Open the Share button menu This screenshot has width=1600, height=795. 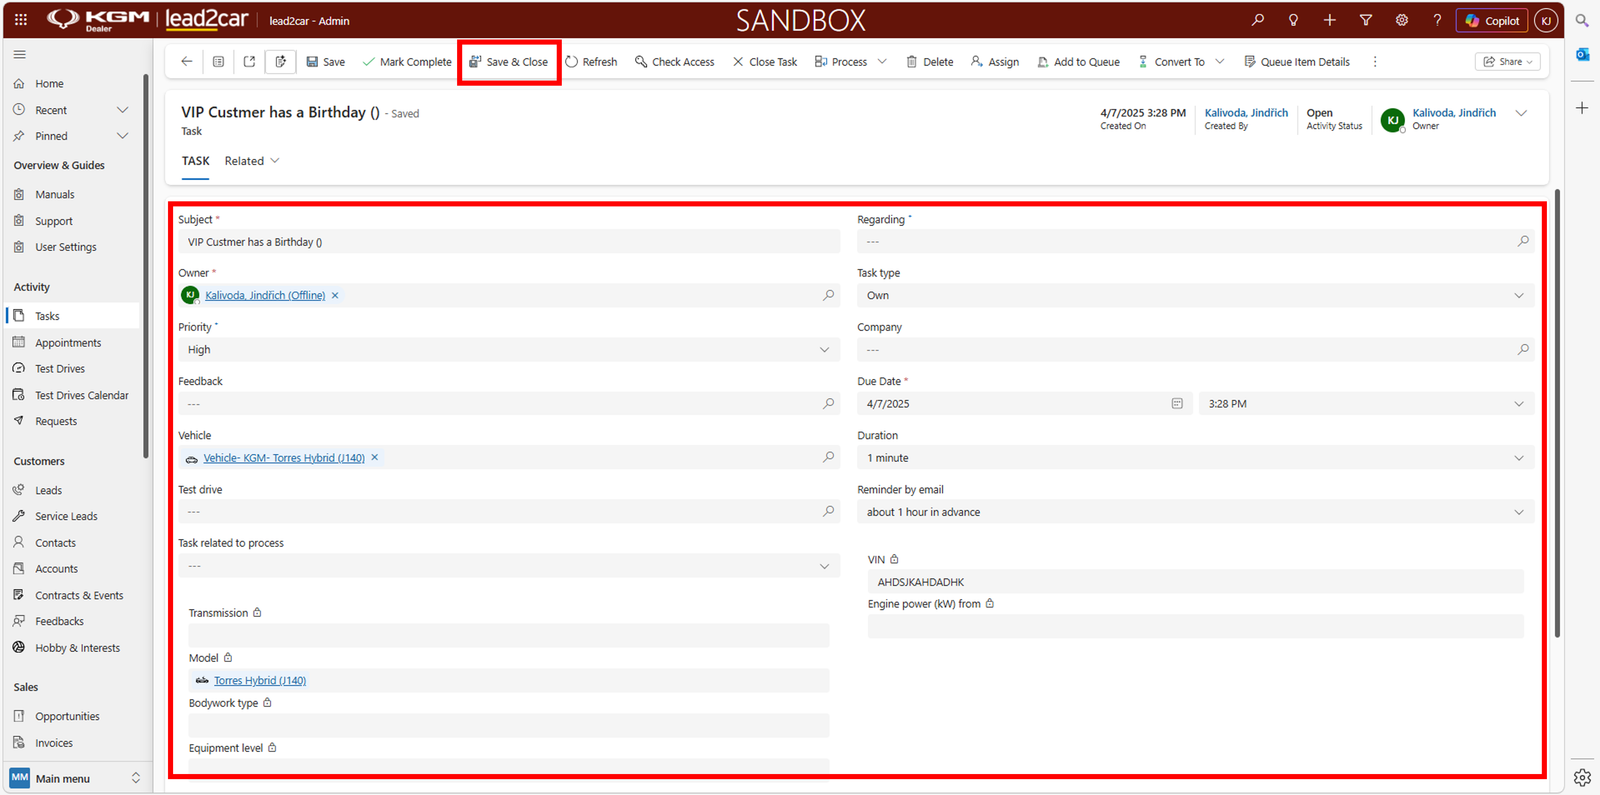pos(1507,62)
